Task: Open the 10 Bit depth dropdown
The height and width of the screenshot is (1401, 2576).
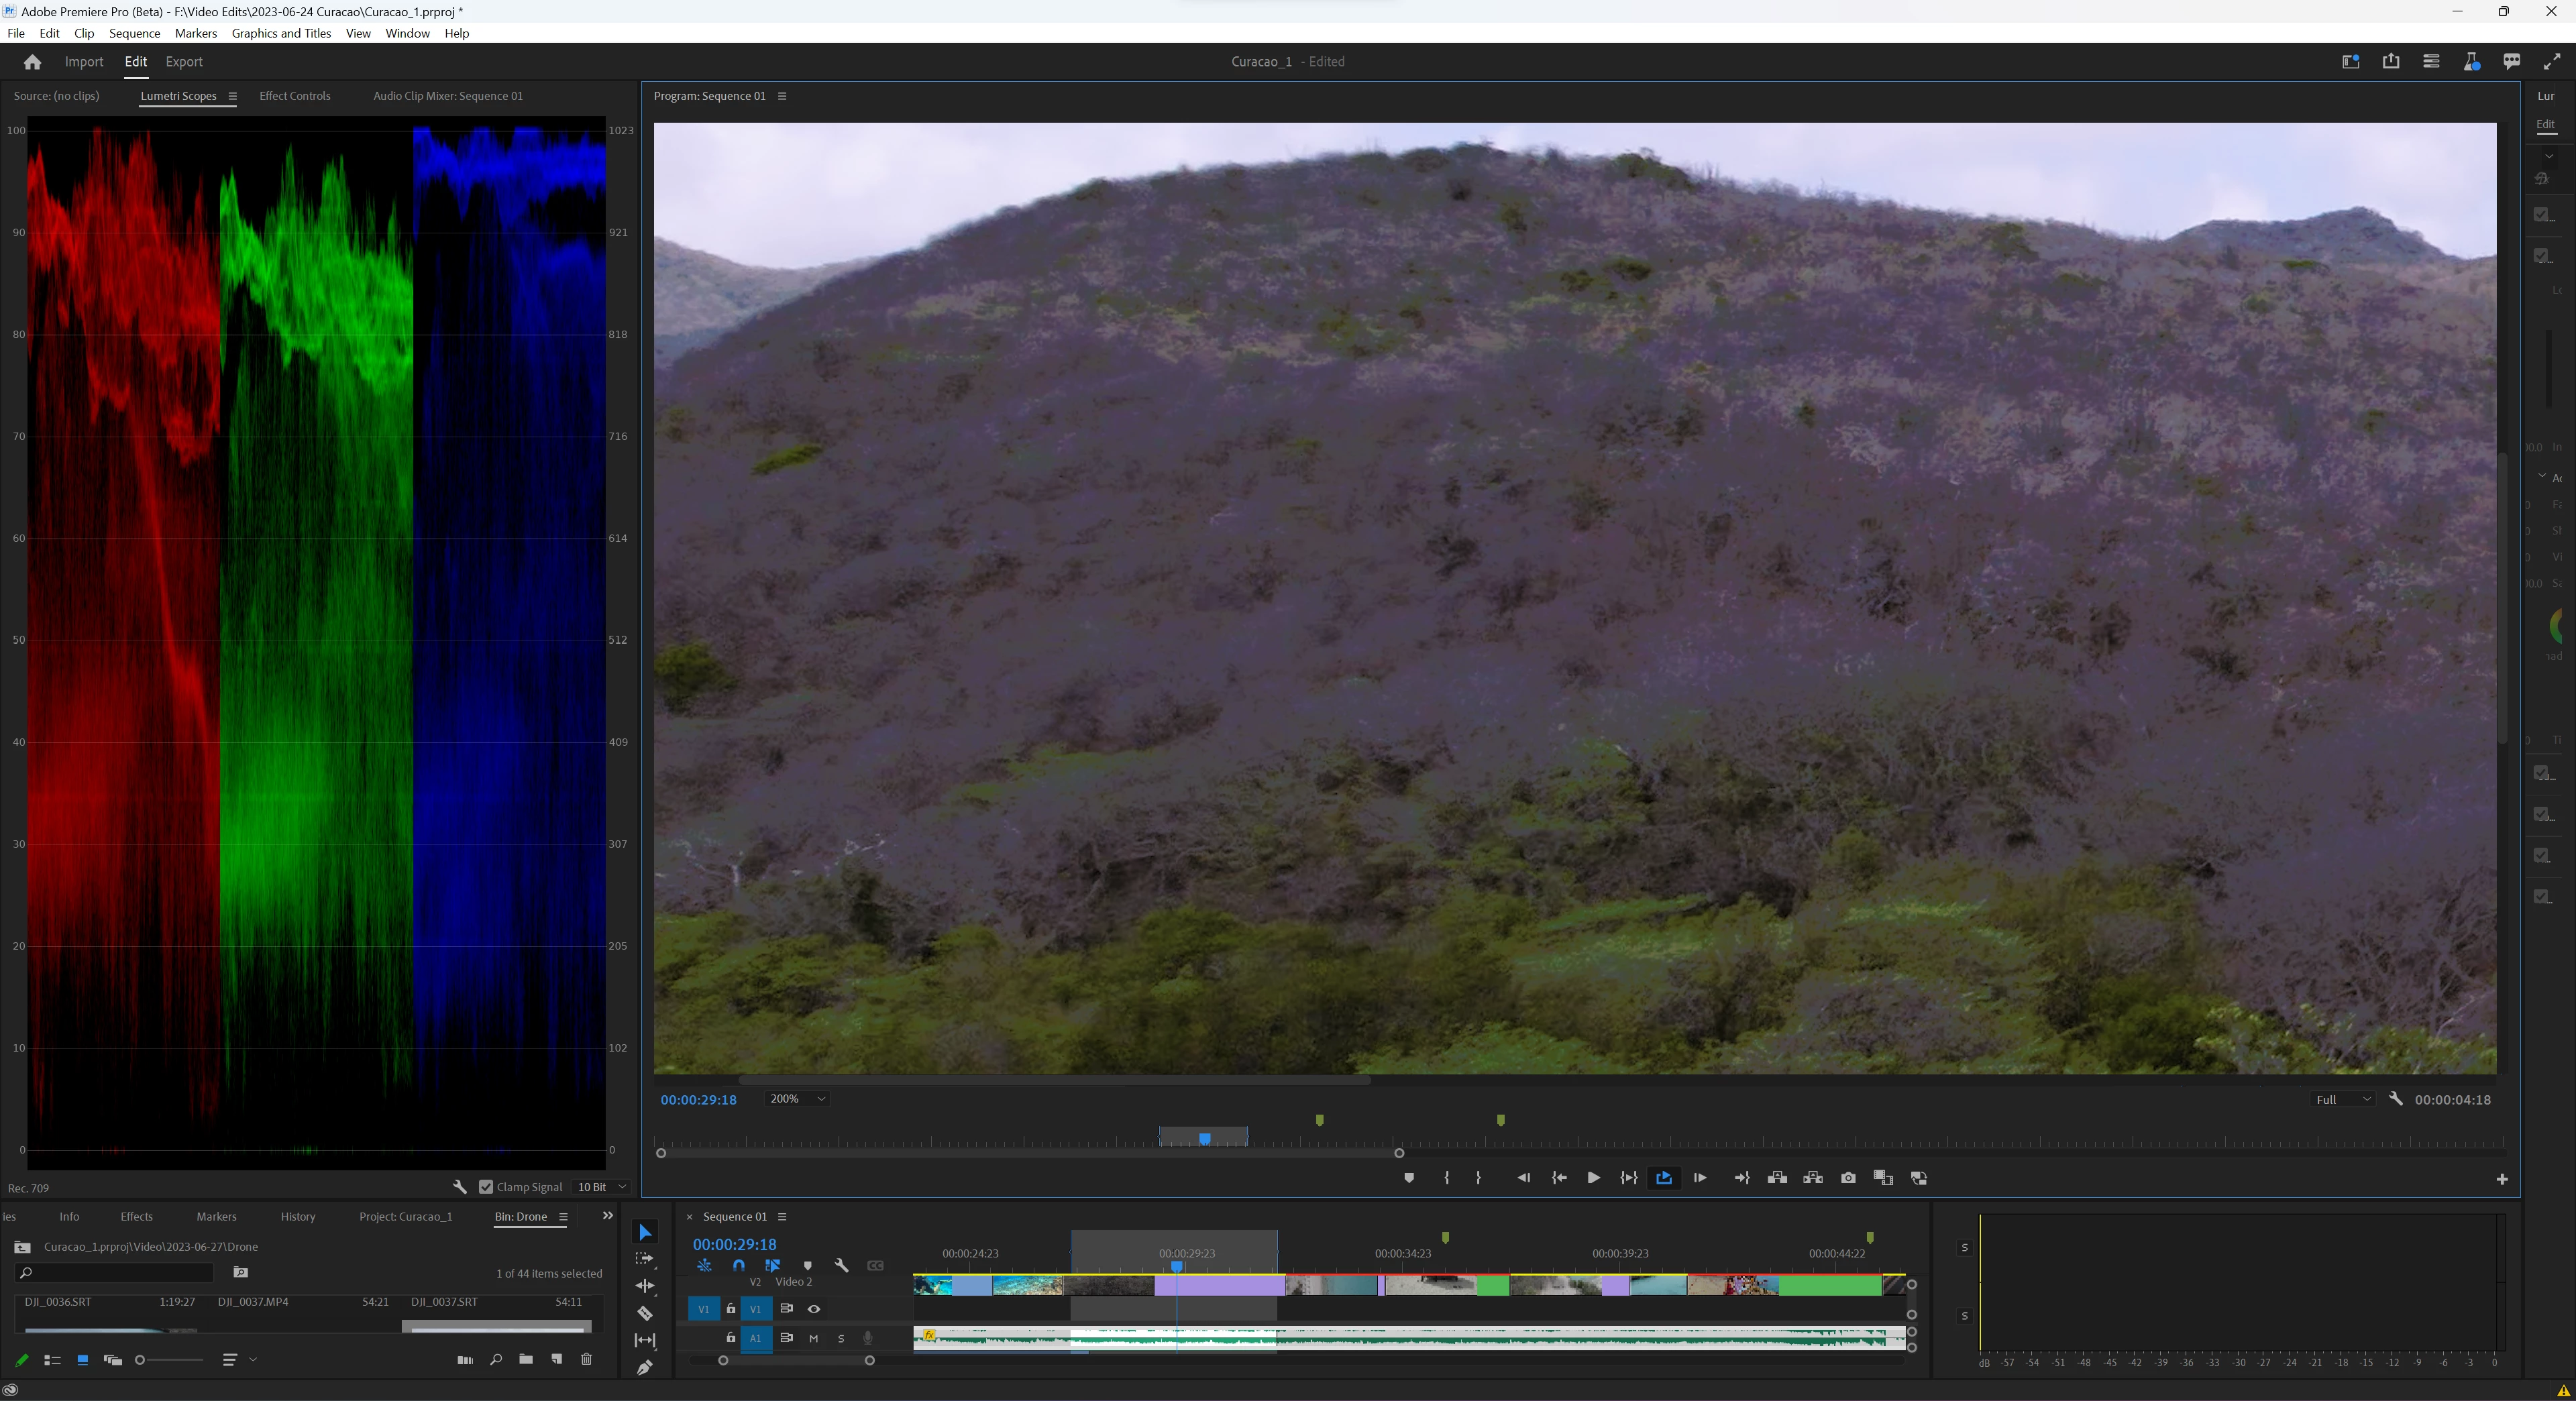Action: click(x=602, y=1187)
